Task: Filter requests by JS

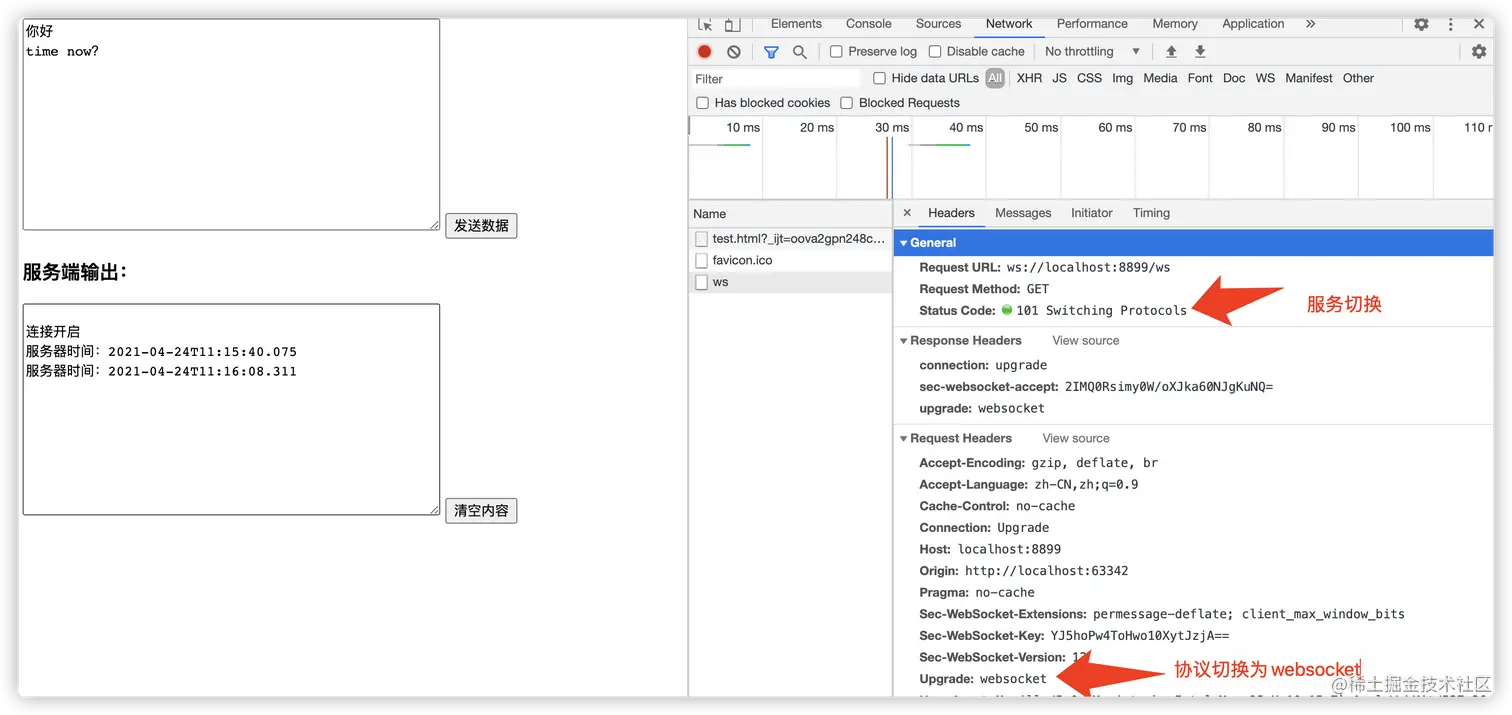Action: click(x=1059, y=78)
